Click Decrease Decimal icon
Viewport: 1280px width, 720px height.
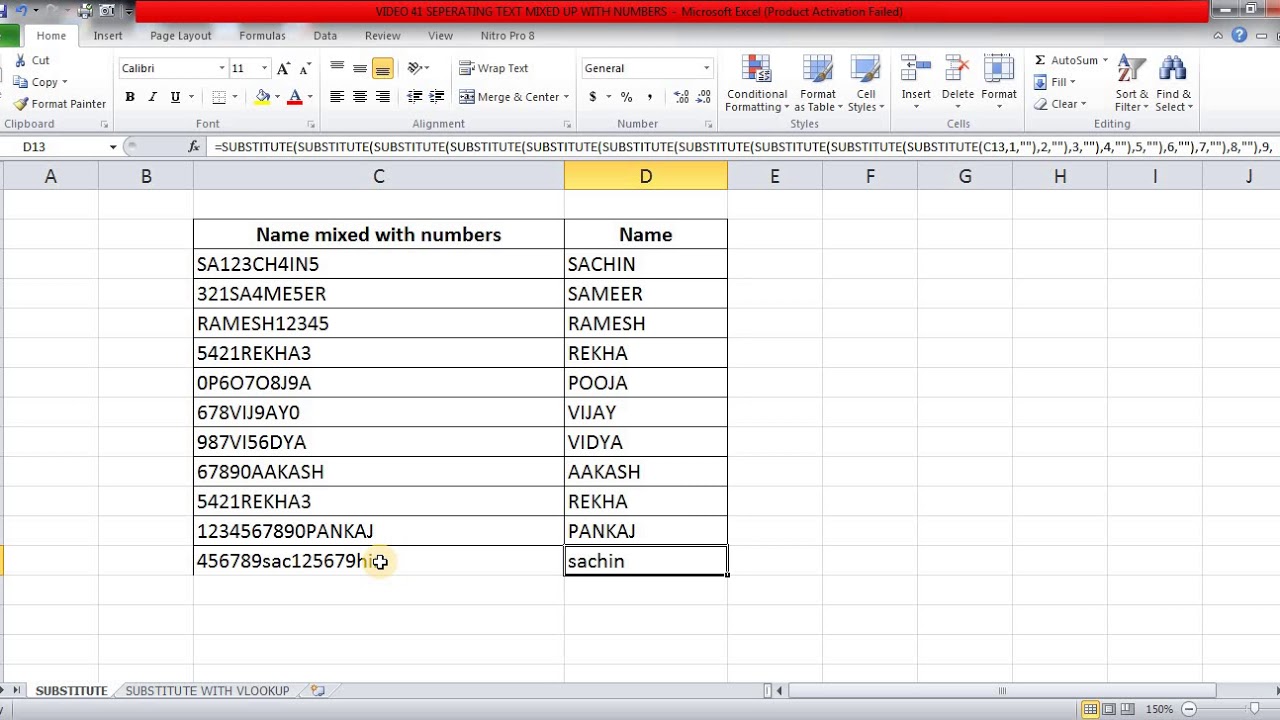(x=704, y=97)
